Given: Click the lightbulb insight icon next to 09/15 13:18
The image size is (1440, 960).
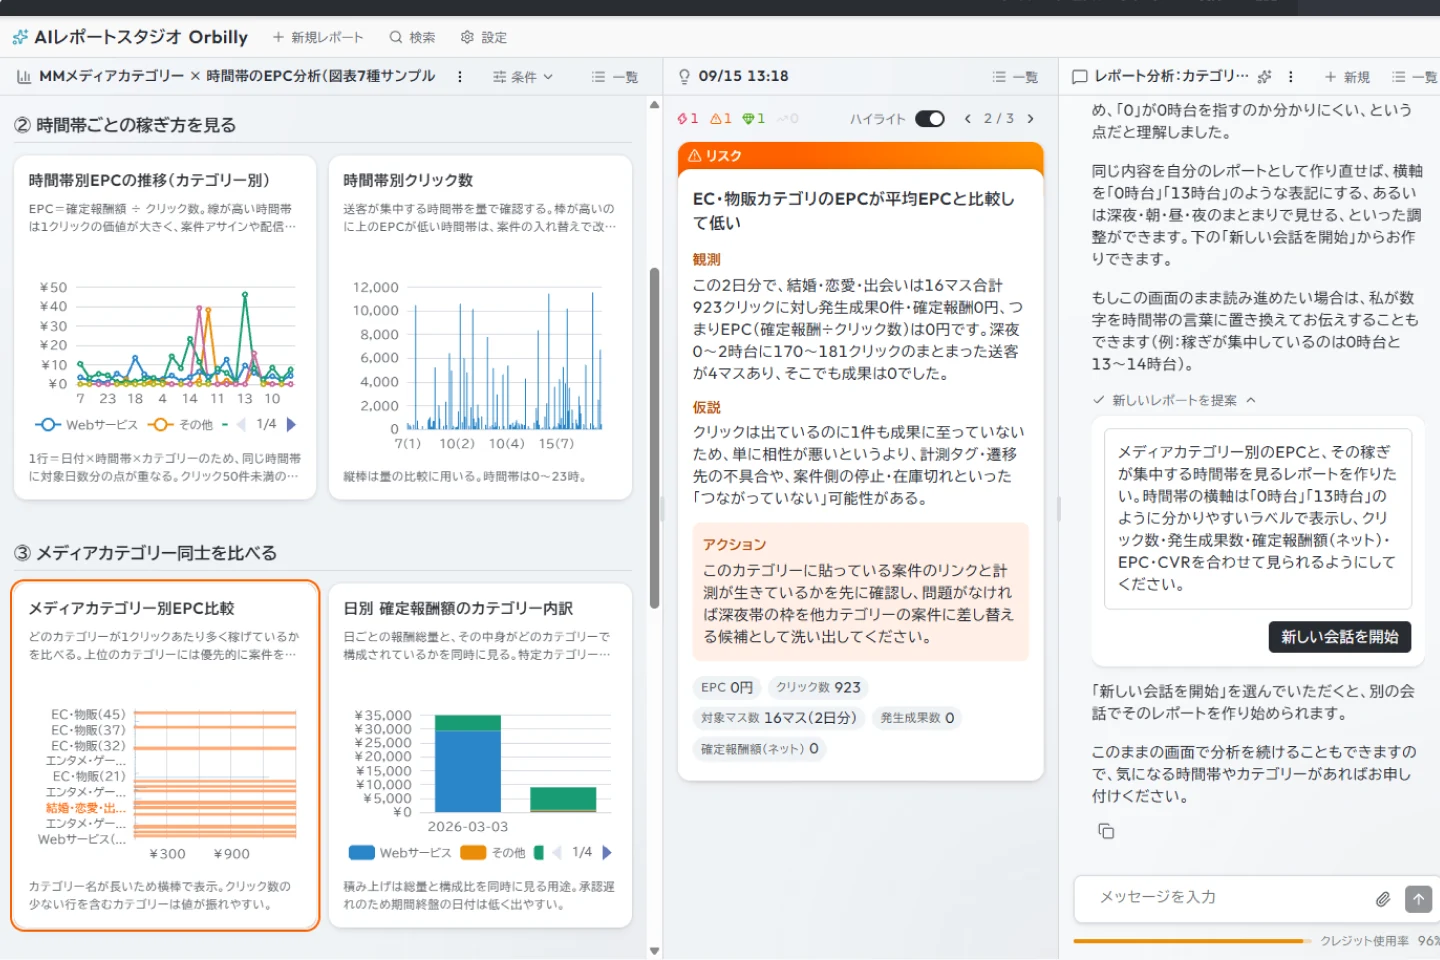Looking at the screenshot, I should point(684,76).
